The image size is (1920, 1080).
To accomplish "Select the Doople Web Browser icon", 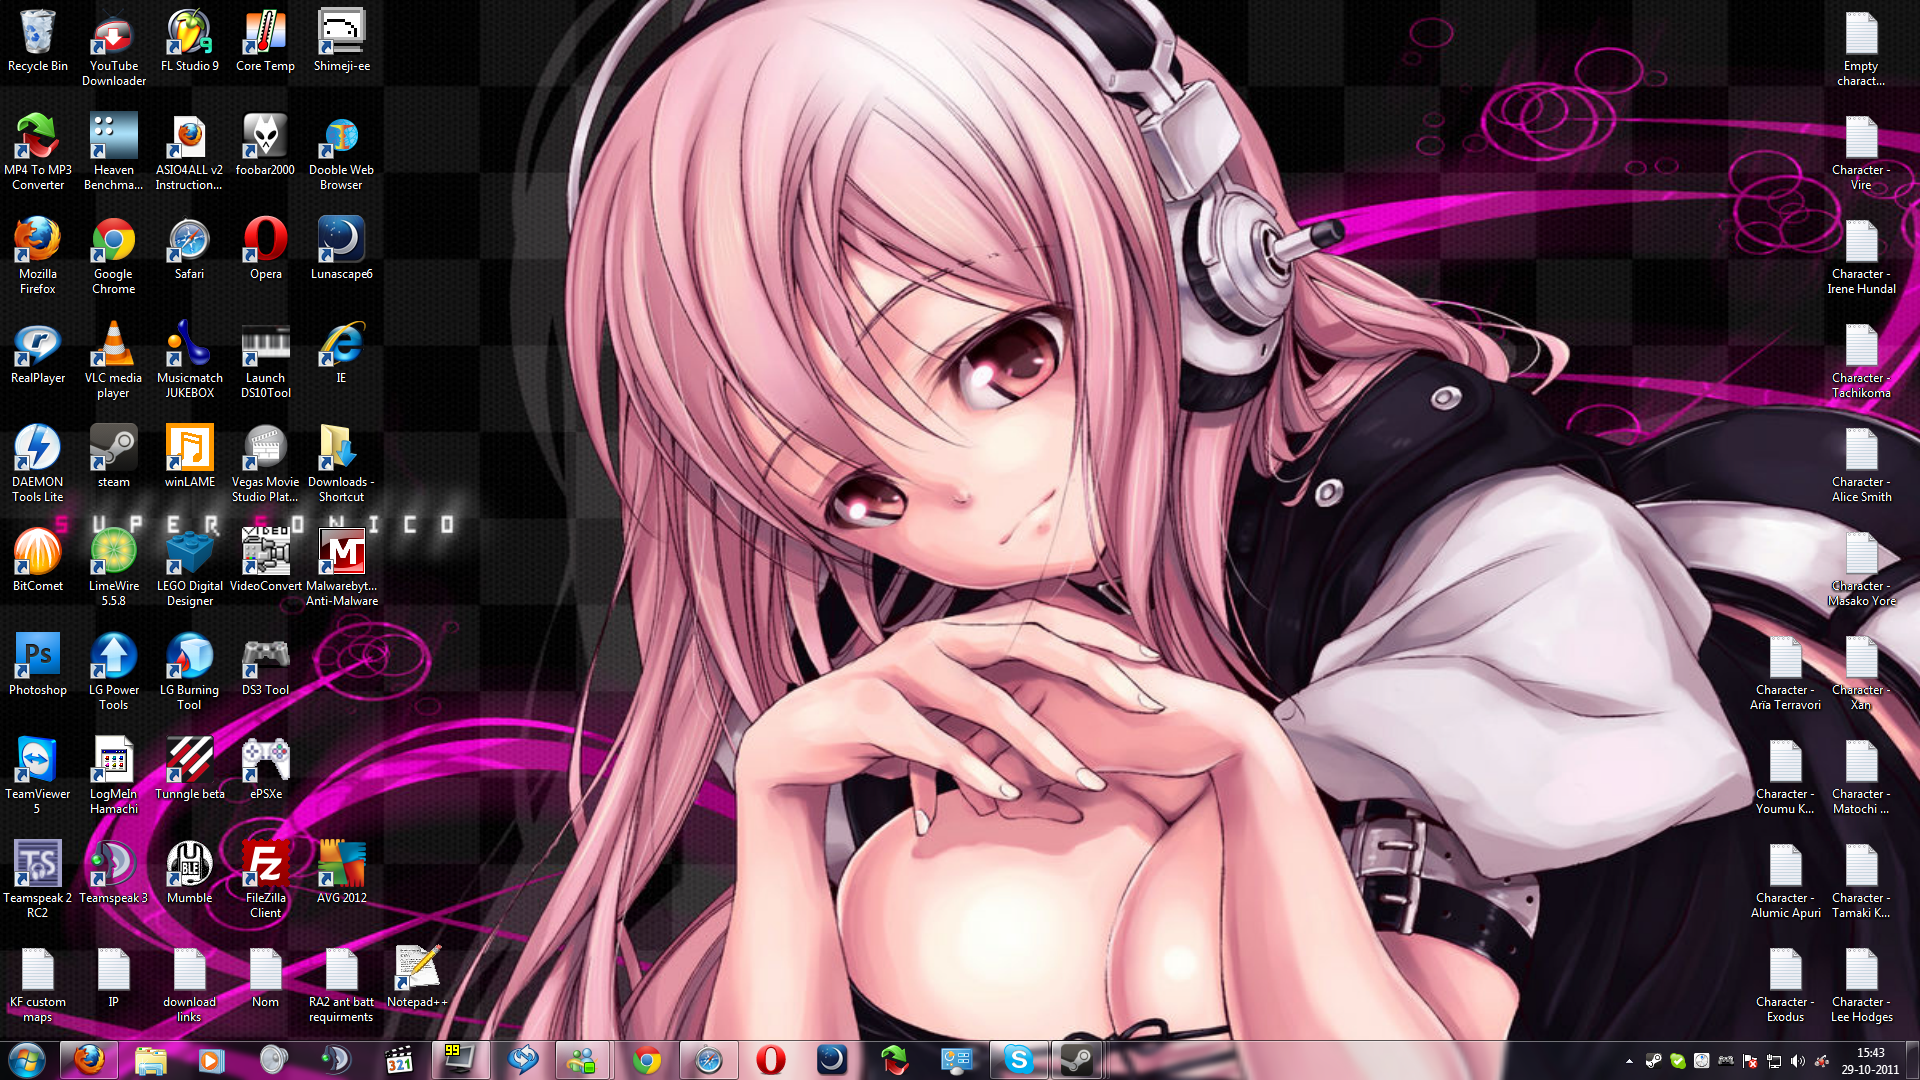I will [x=341, y=152].
